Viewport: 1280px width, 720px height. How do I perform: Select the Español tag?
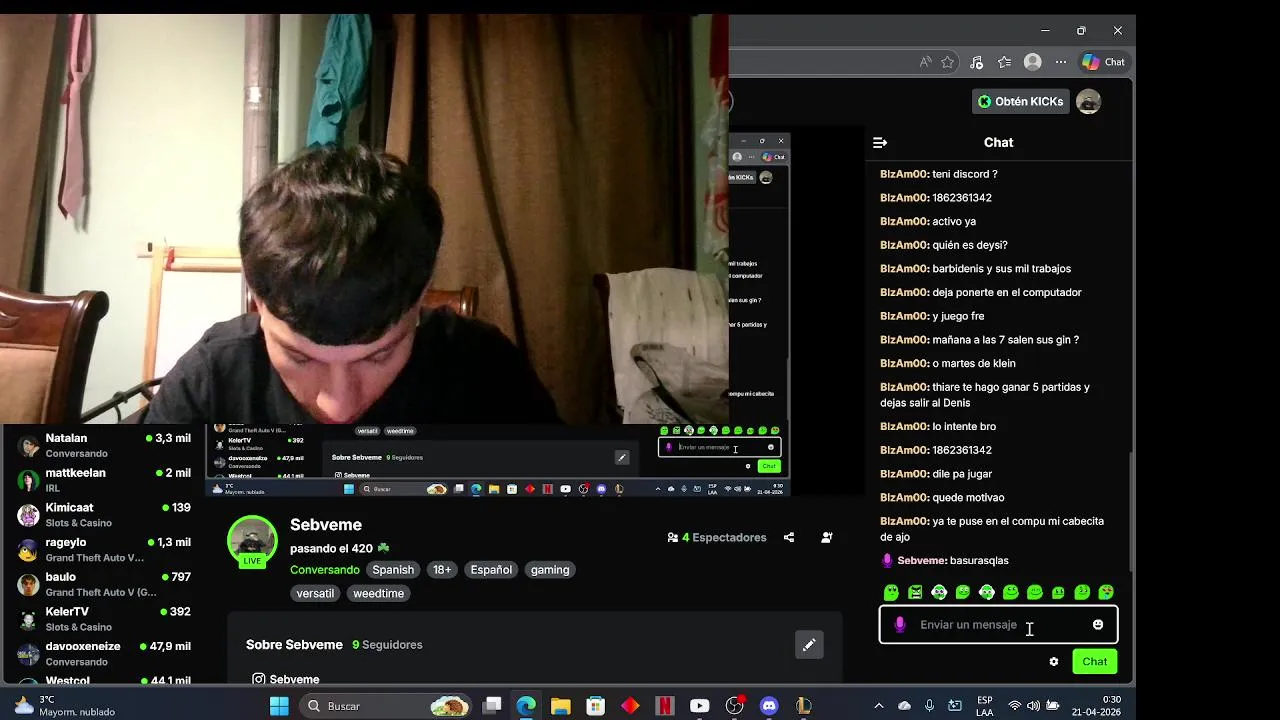[491, 570]
